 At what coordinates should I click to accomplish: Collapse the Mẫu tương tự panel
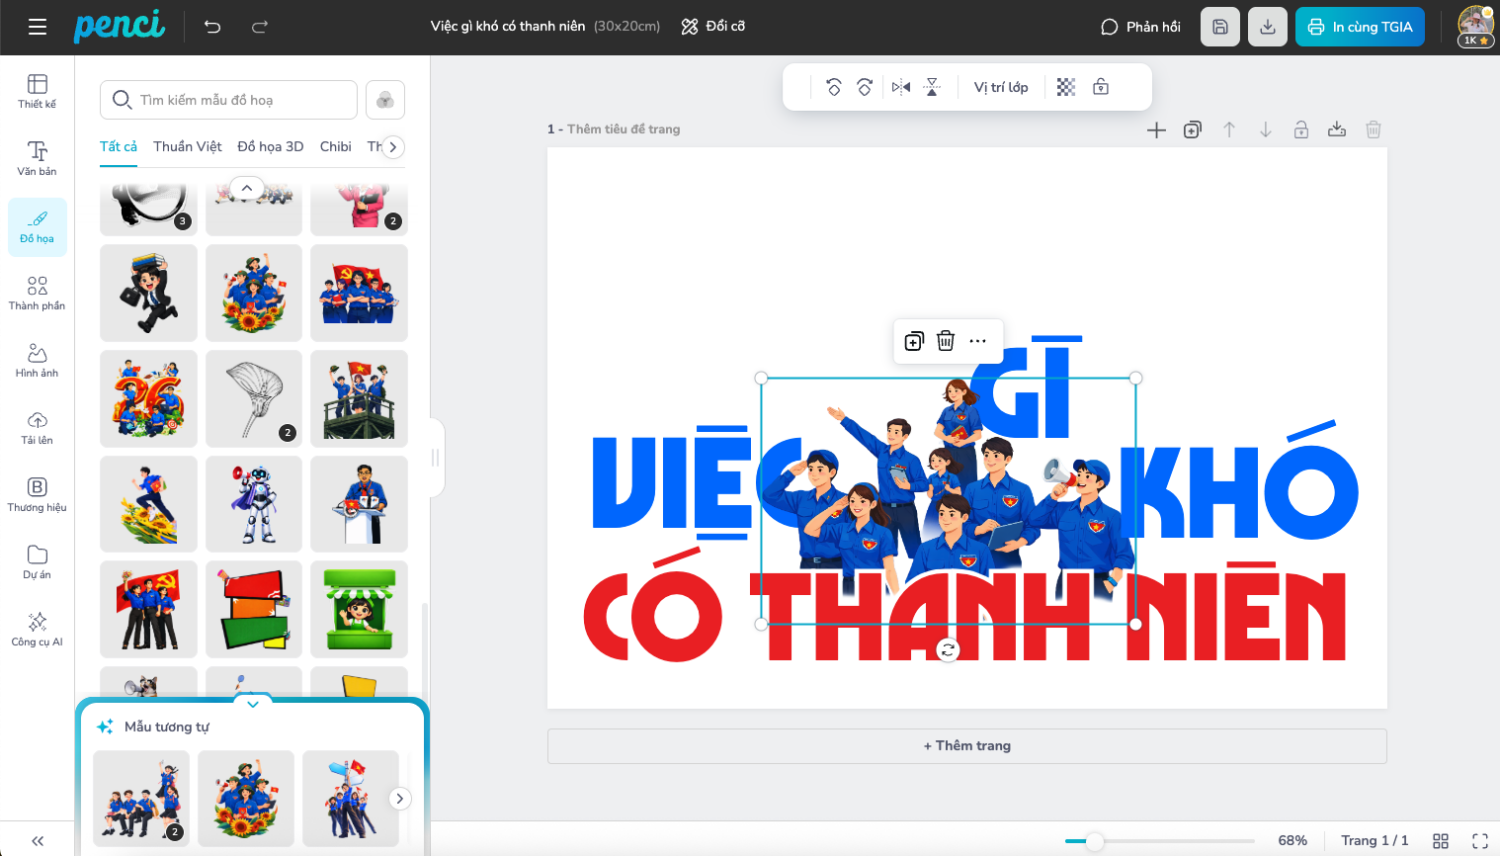(253, 704)
